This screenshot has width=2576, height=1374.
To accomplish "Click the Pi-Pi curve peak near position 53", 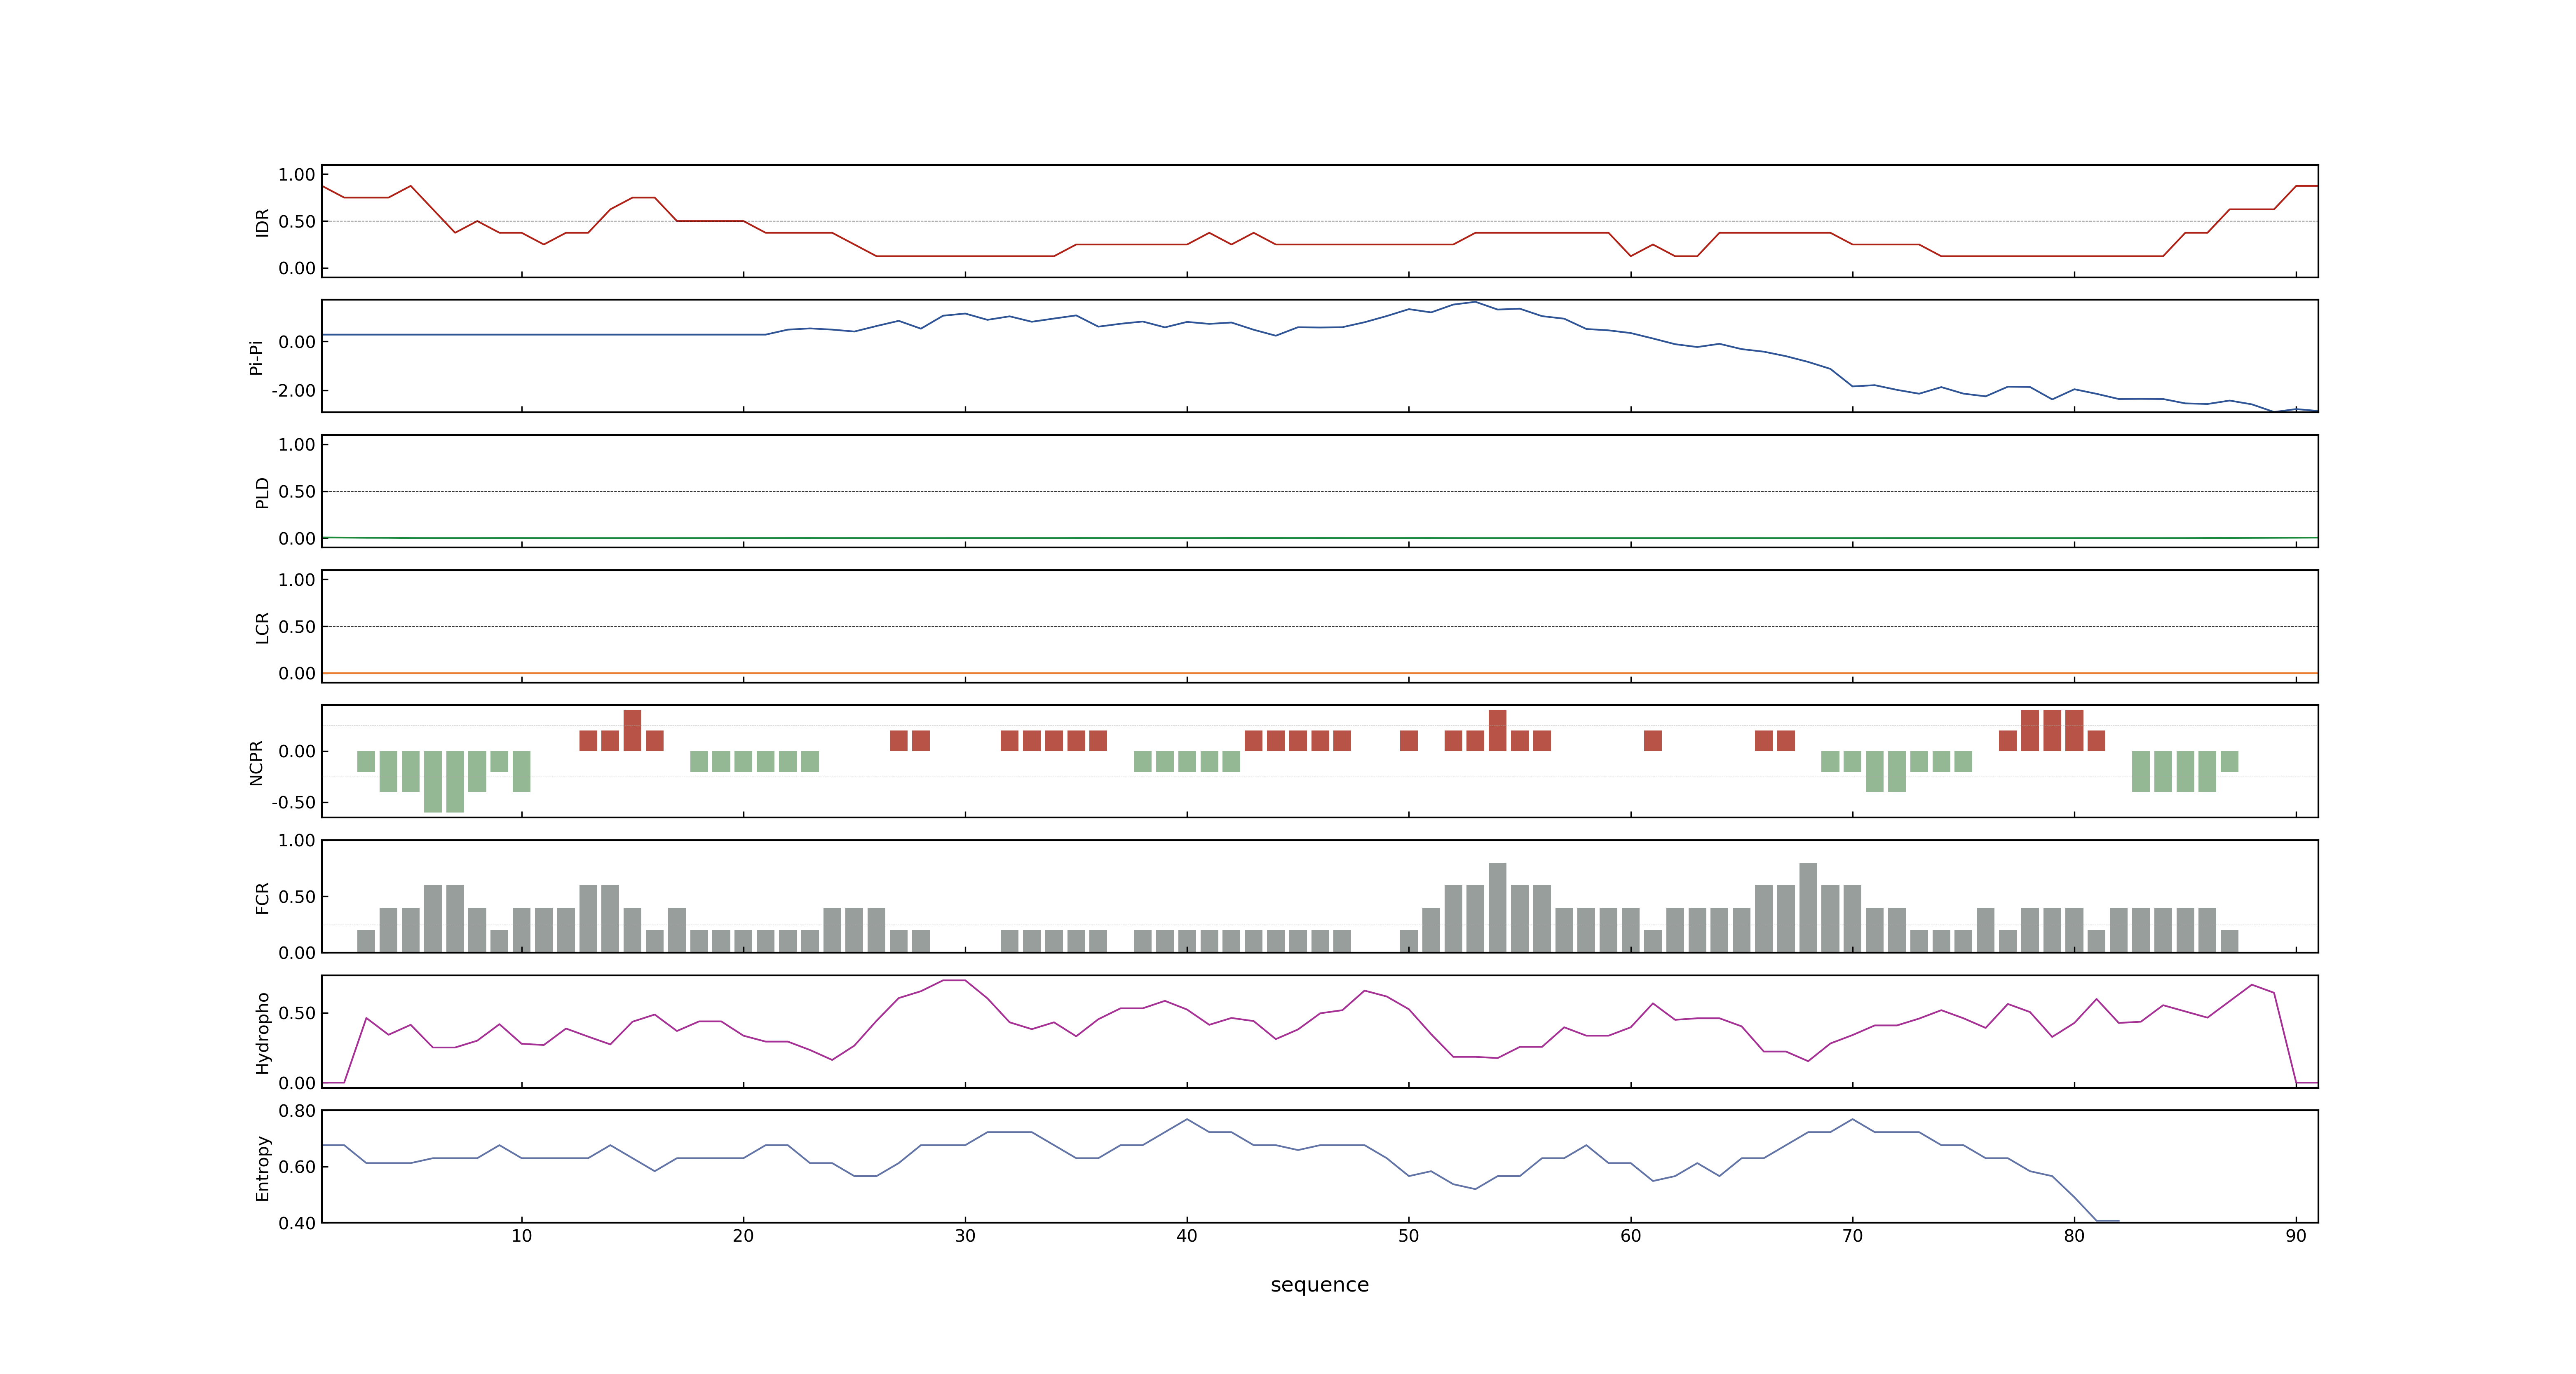I will (1475, 302).
